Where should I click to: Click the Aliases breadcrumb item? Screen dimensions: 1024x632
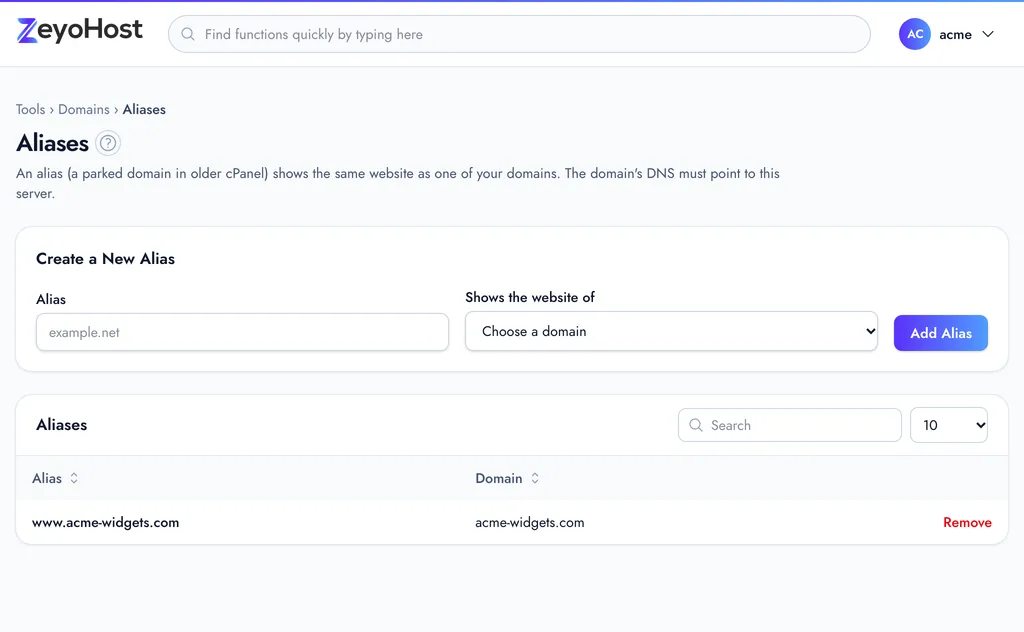pyautogui.click(x=144, y=109)
